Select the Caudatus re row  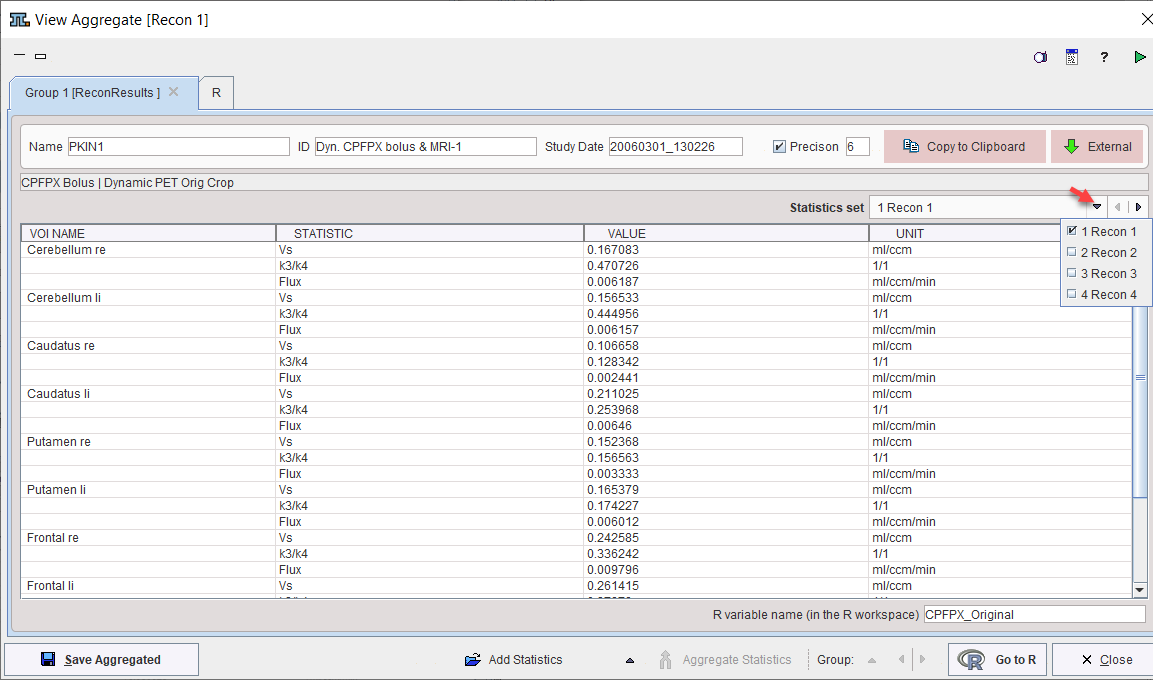[x=576, y=346]
